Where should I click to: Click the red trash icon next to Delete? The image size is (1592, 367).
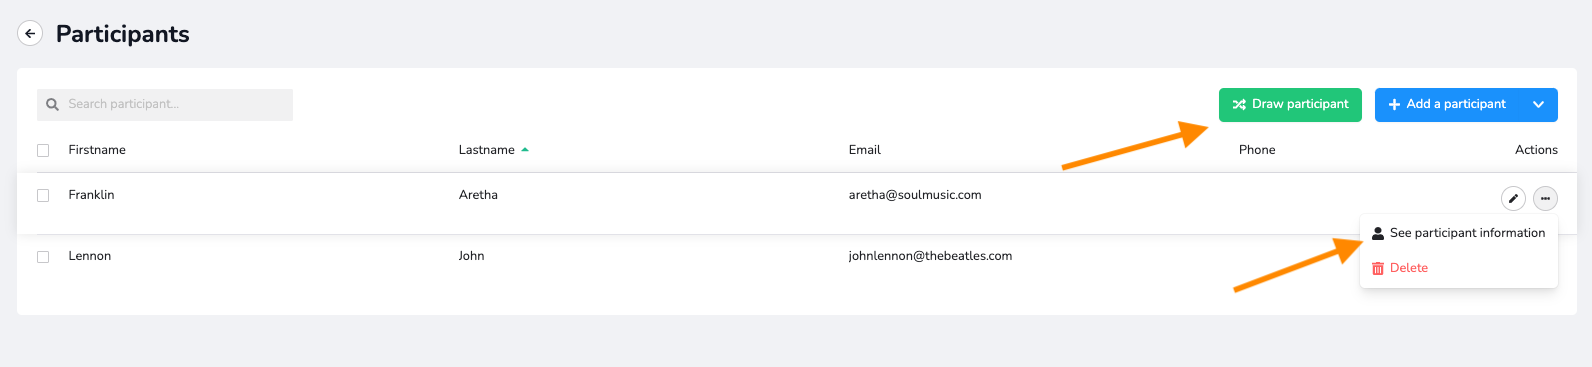[1378, 268]
